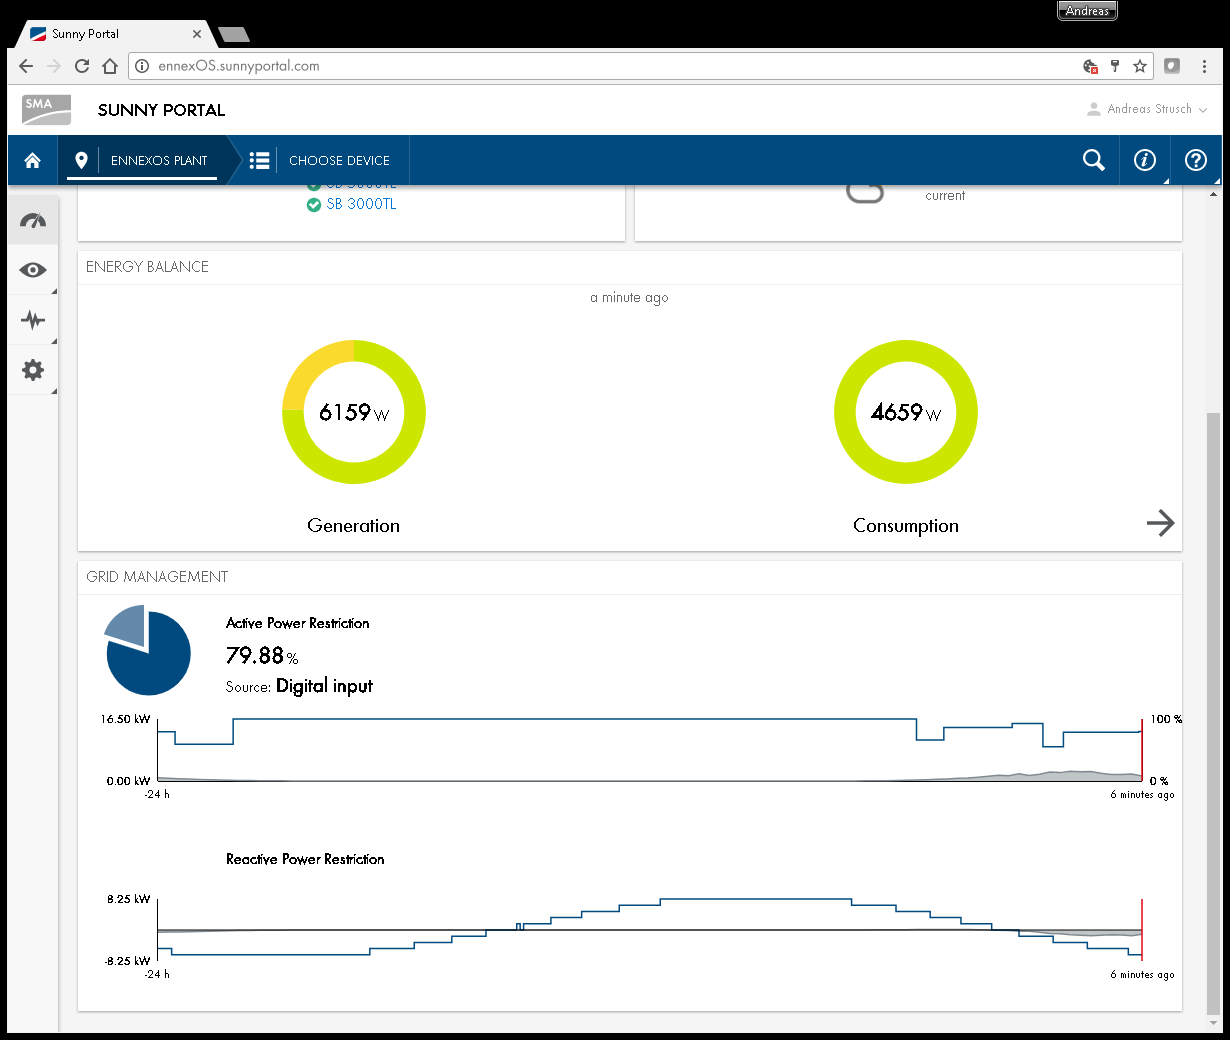
Task: Click the list icon beside CHOOSE DEVICE
Action: (259, 160)
